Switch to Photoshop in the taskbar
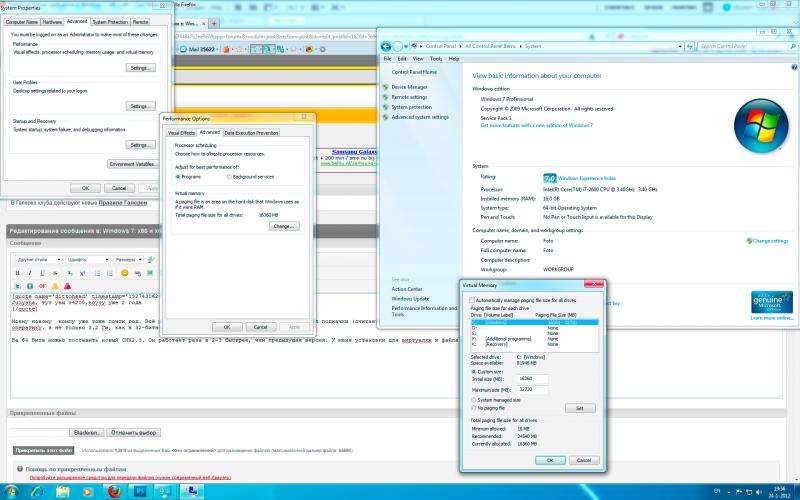The height and width of the screenshot is (500, 800). click(x=140, y=492)
